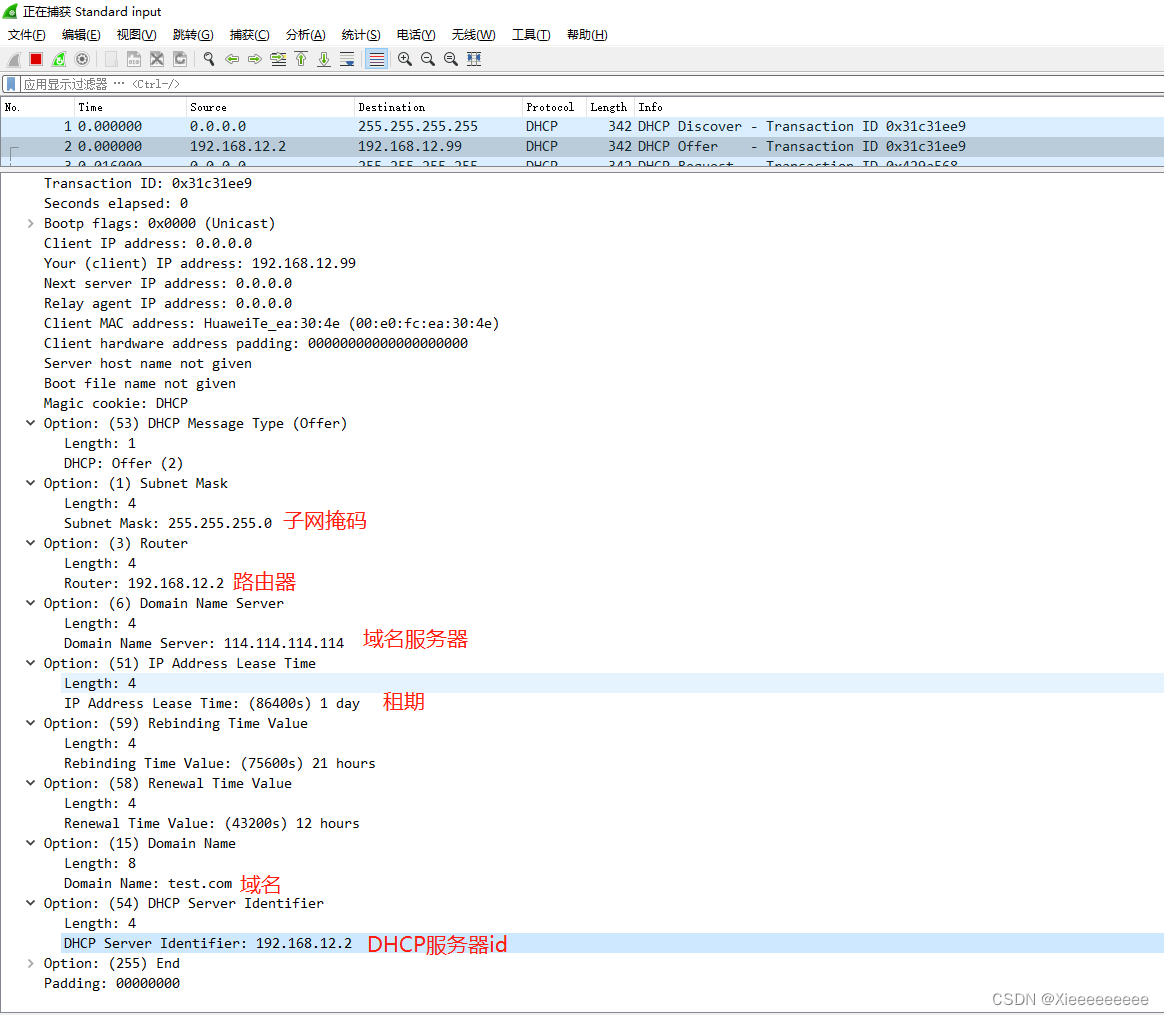This screenshot has height=1015, width=1164.
Task: Go back in packet history
Action: [x=231, y=58]
